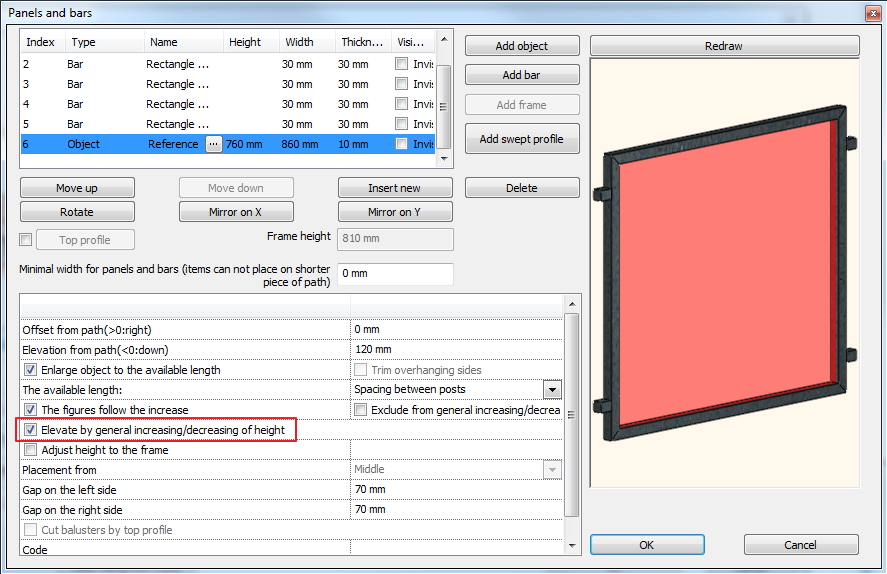Viewport: 887px width, 574px height.
Task: Move the selected item up
Action: pyautogui.click(x=77, y=188)
